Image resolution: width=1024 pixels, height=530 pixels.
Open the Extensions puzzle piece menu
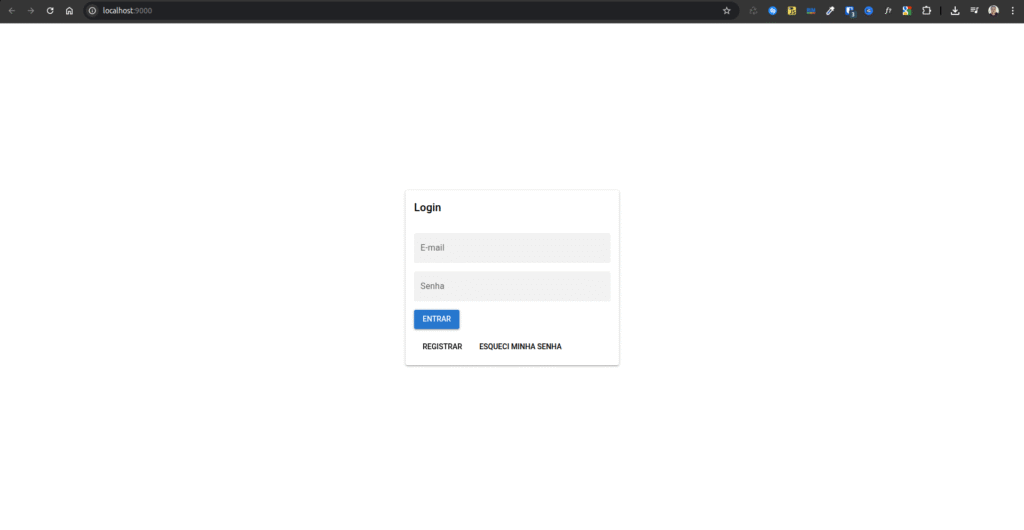pyautogui.click(x=926, y=10)
